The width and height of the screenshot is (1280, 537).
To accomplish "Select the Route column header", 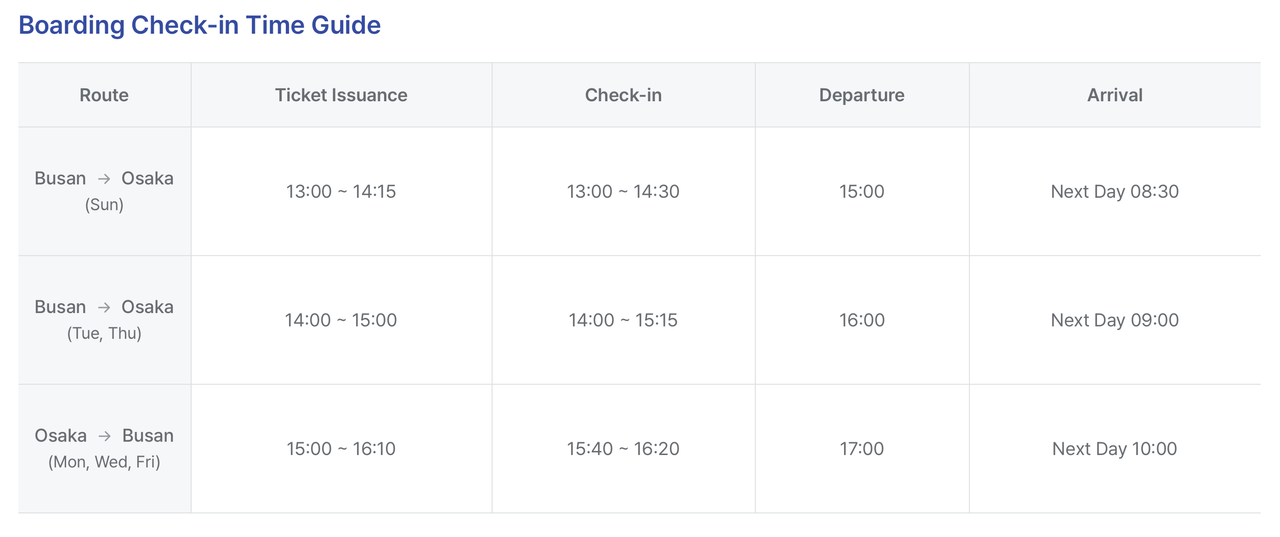I will [104, 95].
